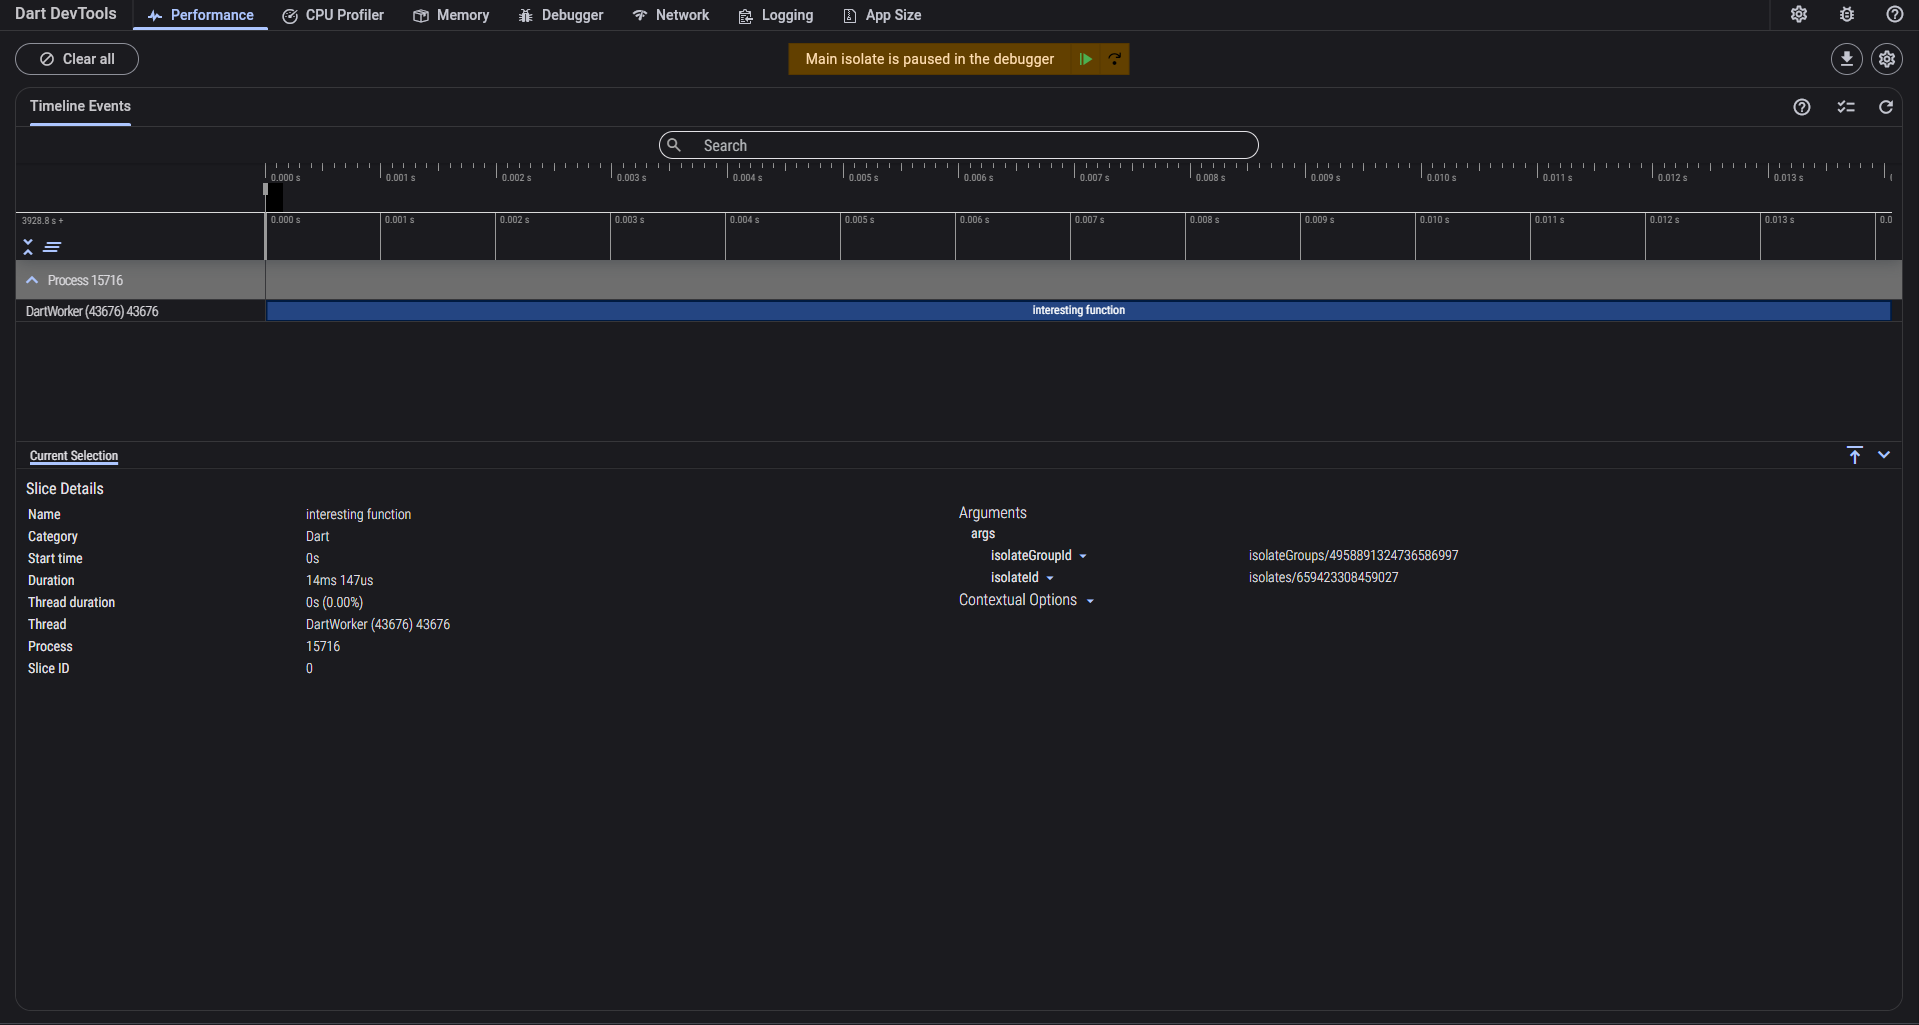Move details panel to top arrow icon
Image resolution: width=1919 pixels, height=1025 pixels.
pyautogui.click(x=1854, y=455)
